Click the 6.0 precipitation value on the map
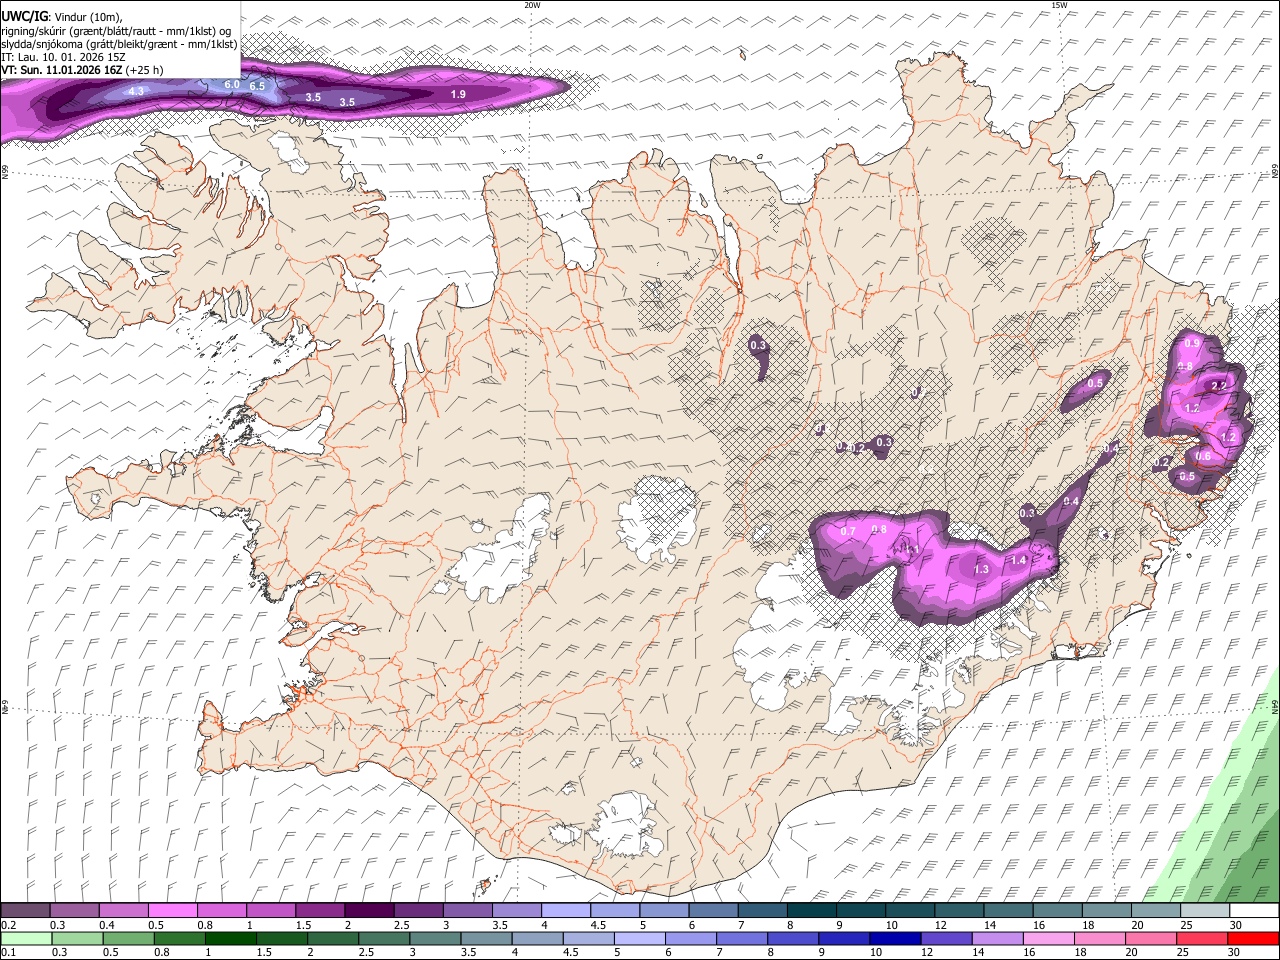Screen dimensions: 1280x960 click(x=232, y=84)
